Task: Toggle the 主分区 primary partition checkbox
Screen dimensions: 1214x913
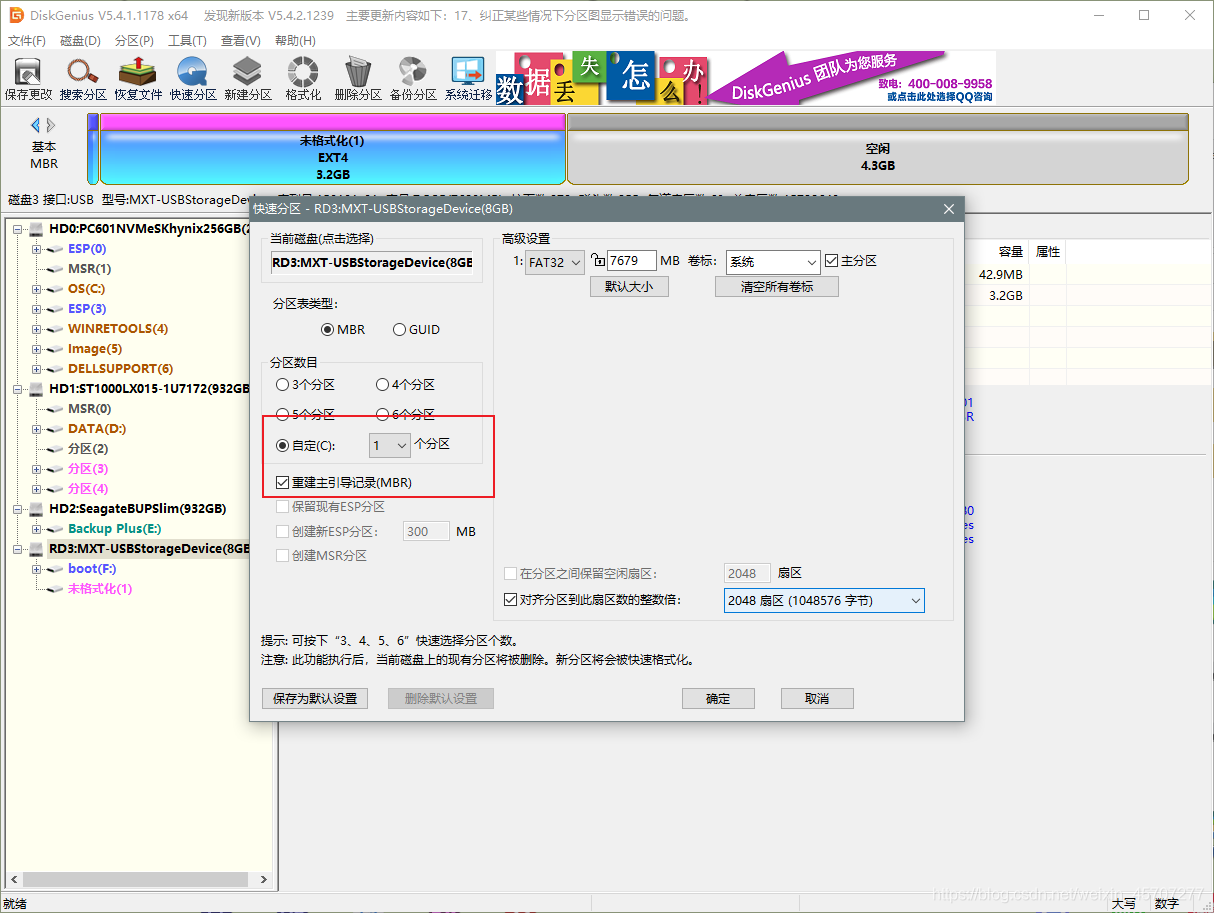Action: pyautogui.click(x=832, y=261)
